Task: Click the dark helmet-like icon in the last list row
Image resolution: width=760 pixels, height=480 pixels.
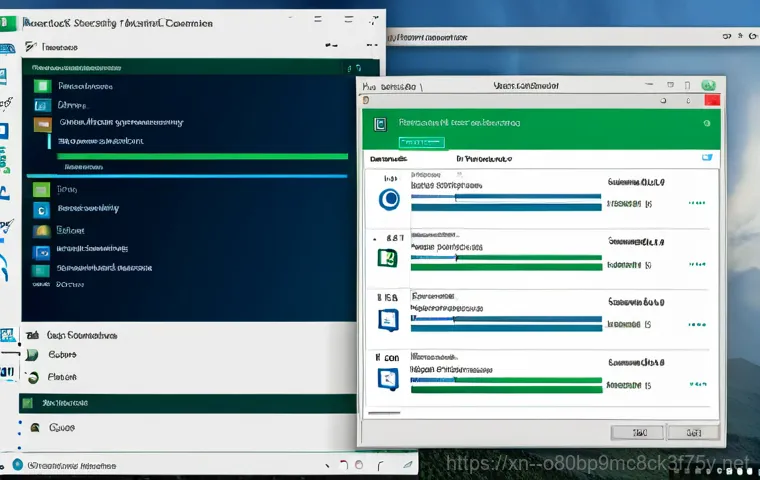Action: pyautogui.click(x=35, y=427)
